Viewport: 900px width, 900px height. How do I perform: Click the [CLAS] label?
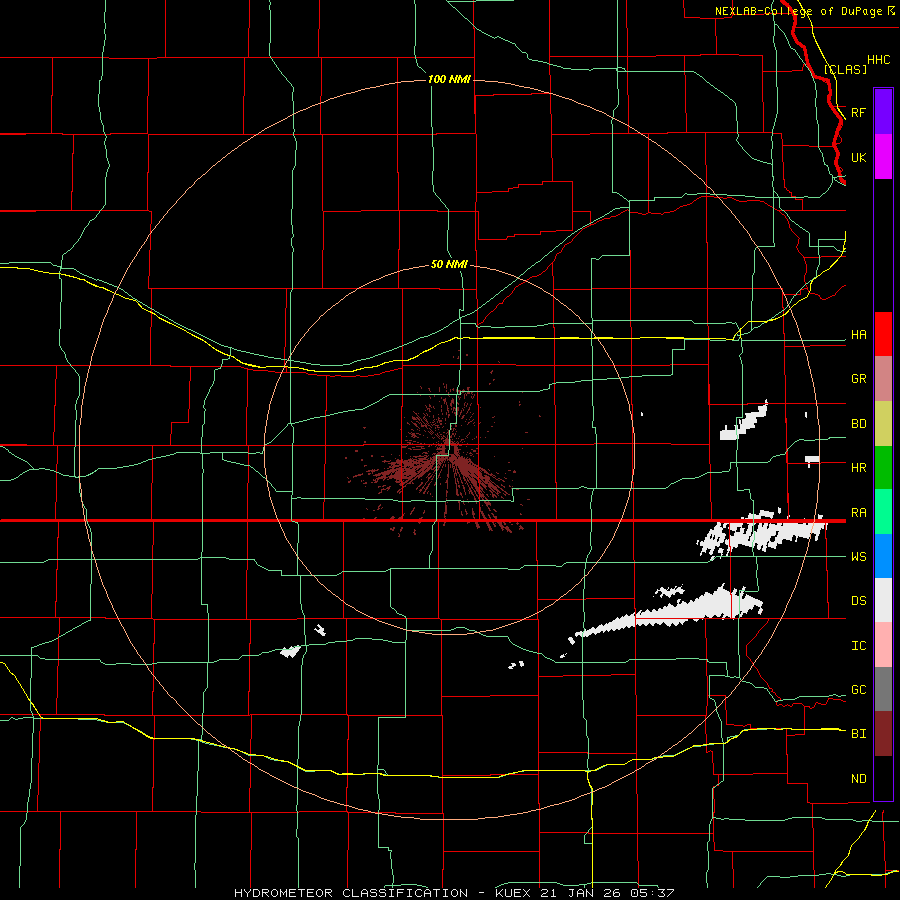845,69
